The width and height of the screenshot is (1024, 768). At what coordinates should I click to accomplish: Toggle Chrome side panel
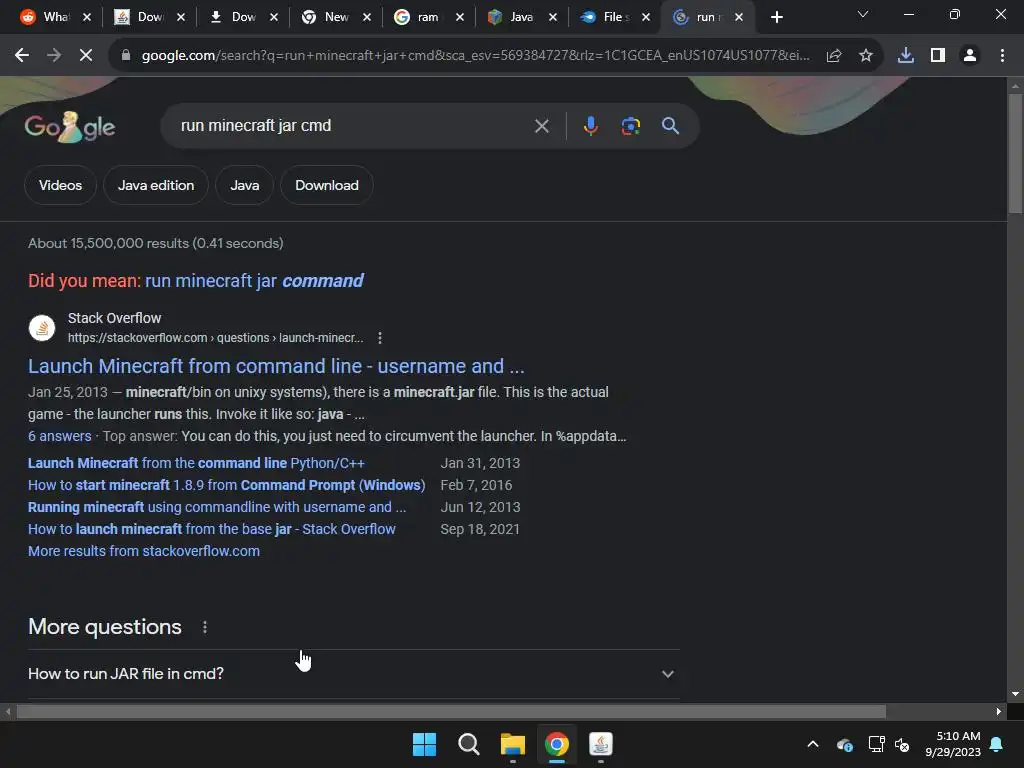938,56
